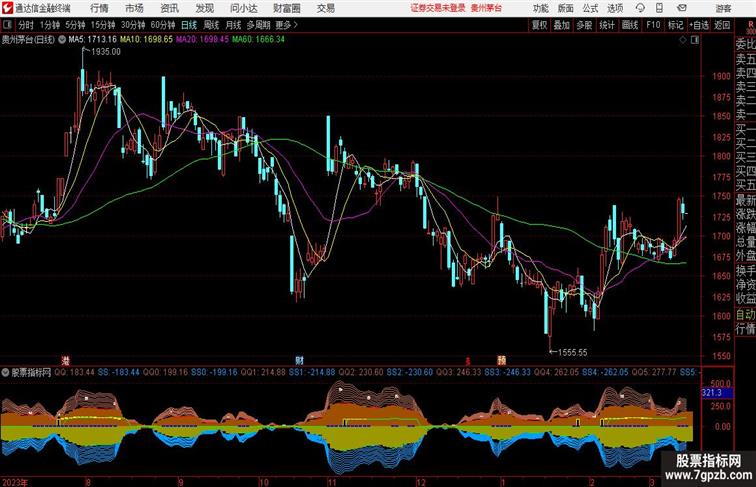
Task: Click the 叠加 overlay toolbar button
Action: click(x=561, y=25)
